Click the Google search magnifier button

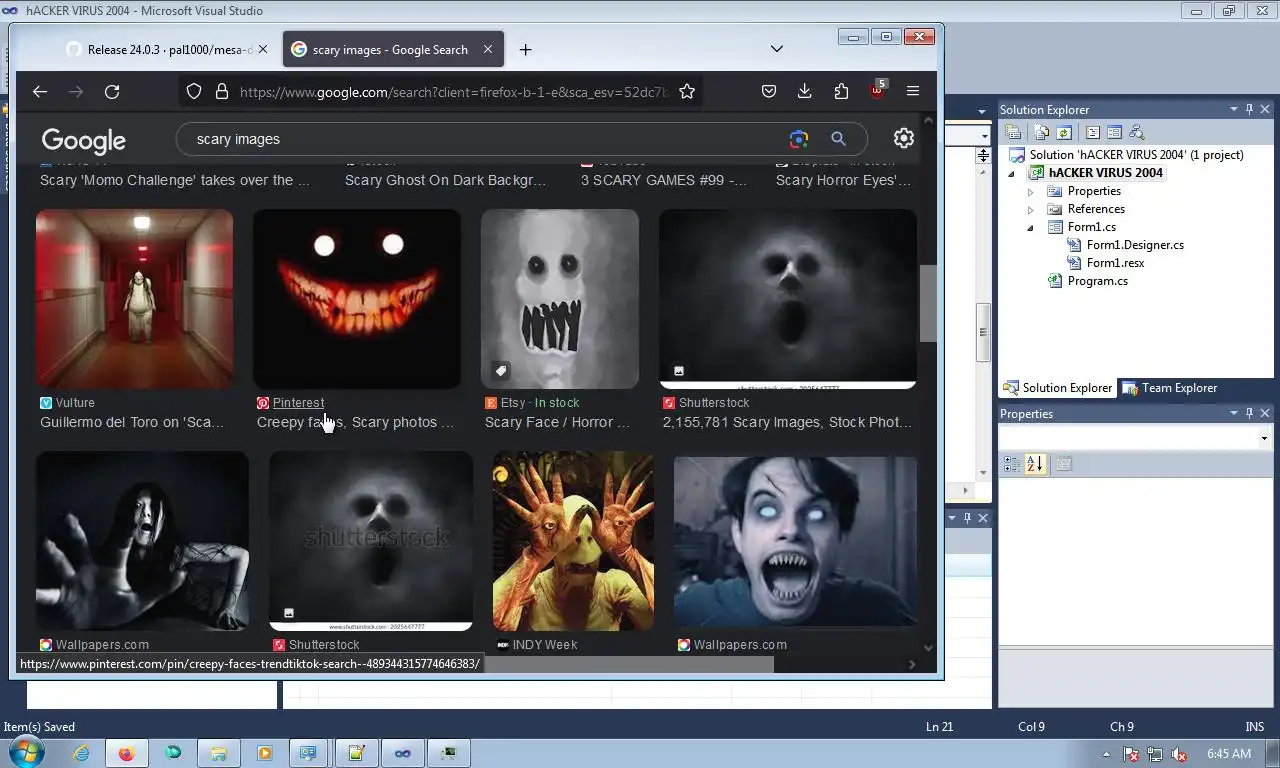coord(838,139)
